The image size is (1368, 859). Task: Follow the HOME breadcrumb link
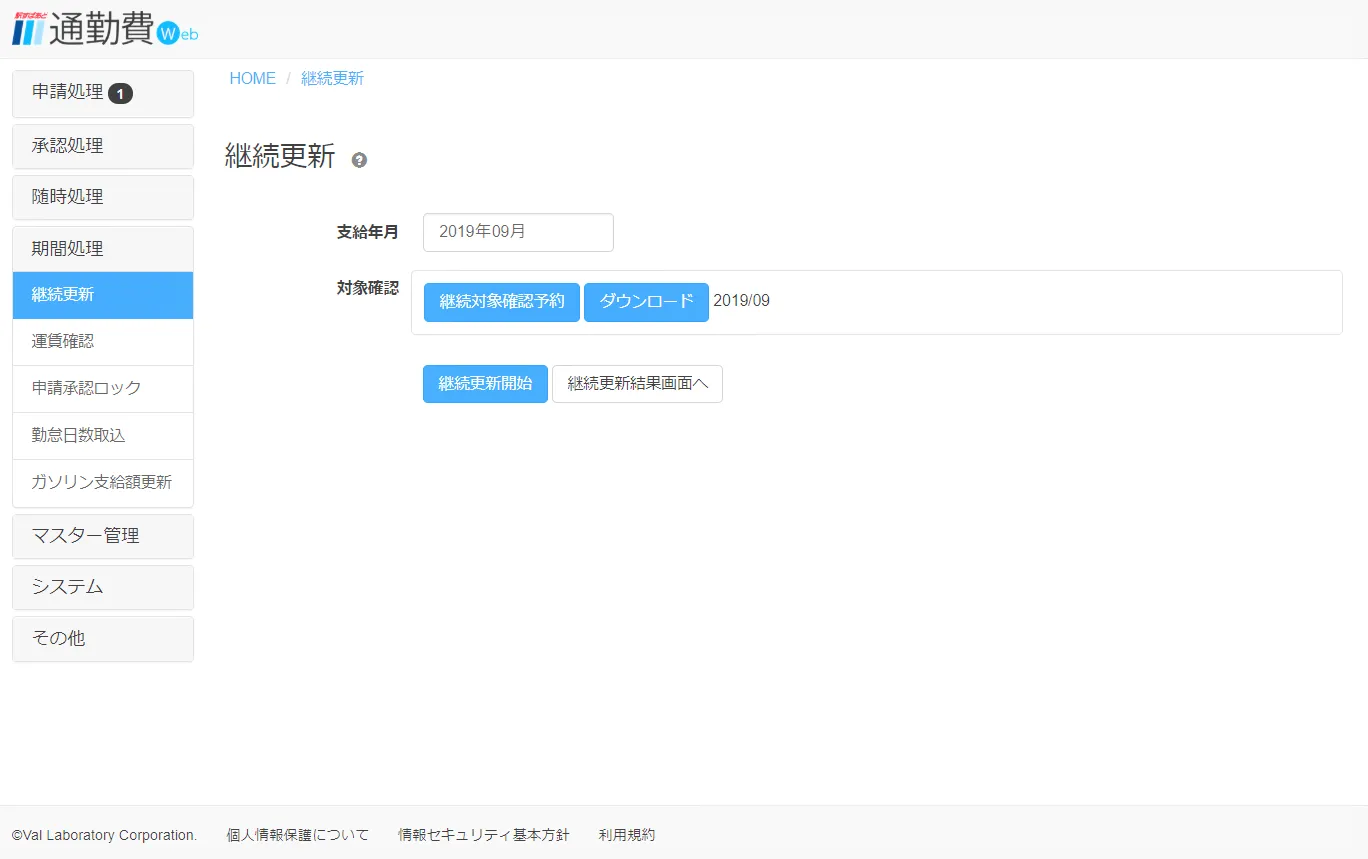coord(252,79)
